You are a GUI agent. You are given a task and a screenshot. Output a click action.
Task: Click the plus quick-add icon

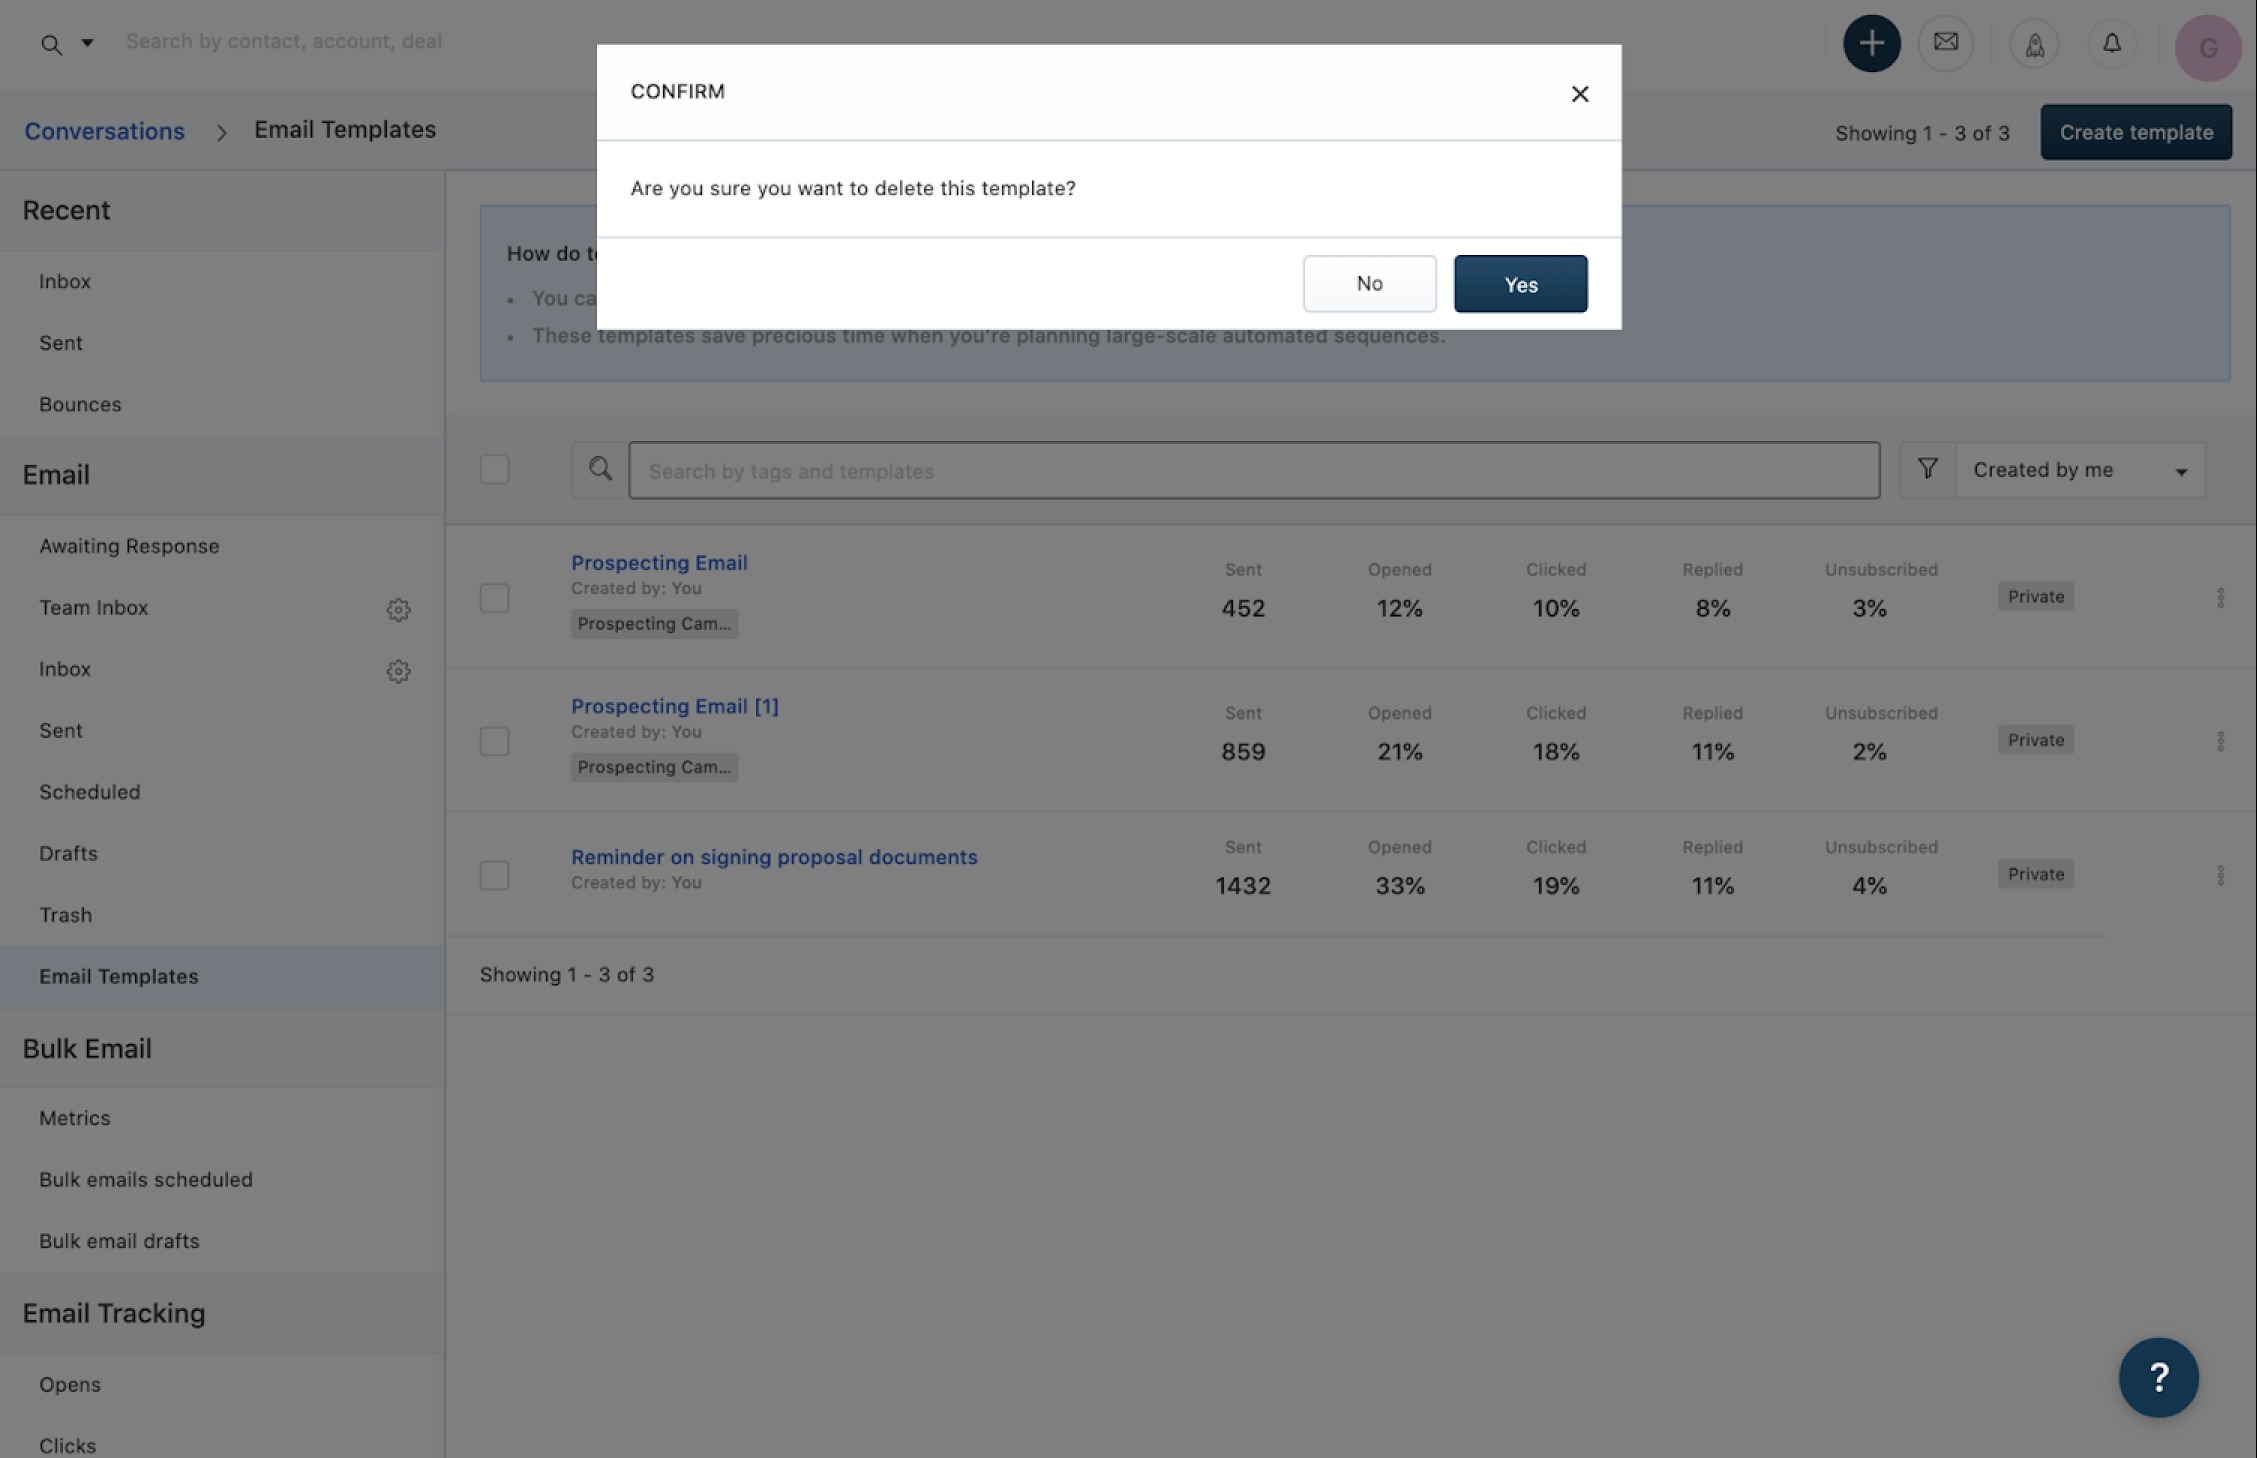coord(1871,43)
